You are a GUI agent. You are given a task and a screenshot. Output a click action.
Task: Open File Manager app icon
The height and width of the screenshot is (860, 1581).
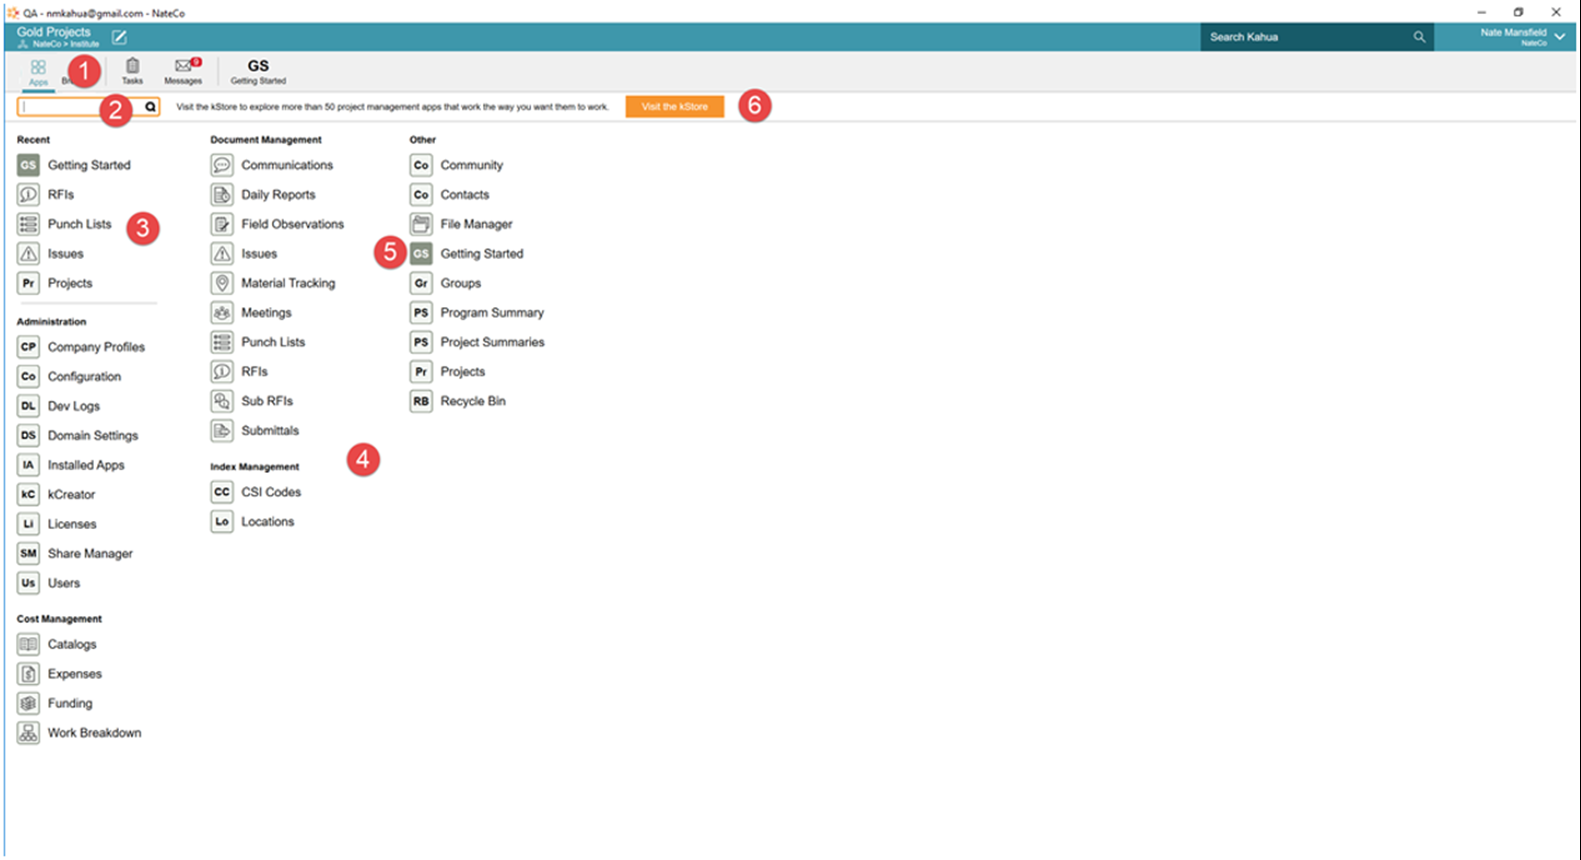[421, 224]
